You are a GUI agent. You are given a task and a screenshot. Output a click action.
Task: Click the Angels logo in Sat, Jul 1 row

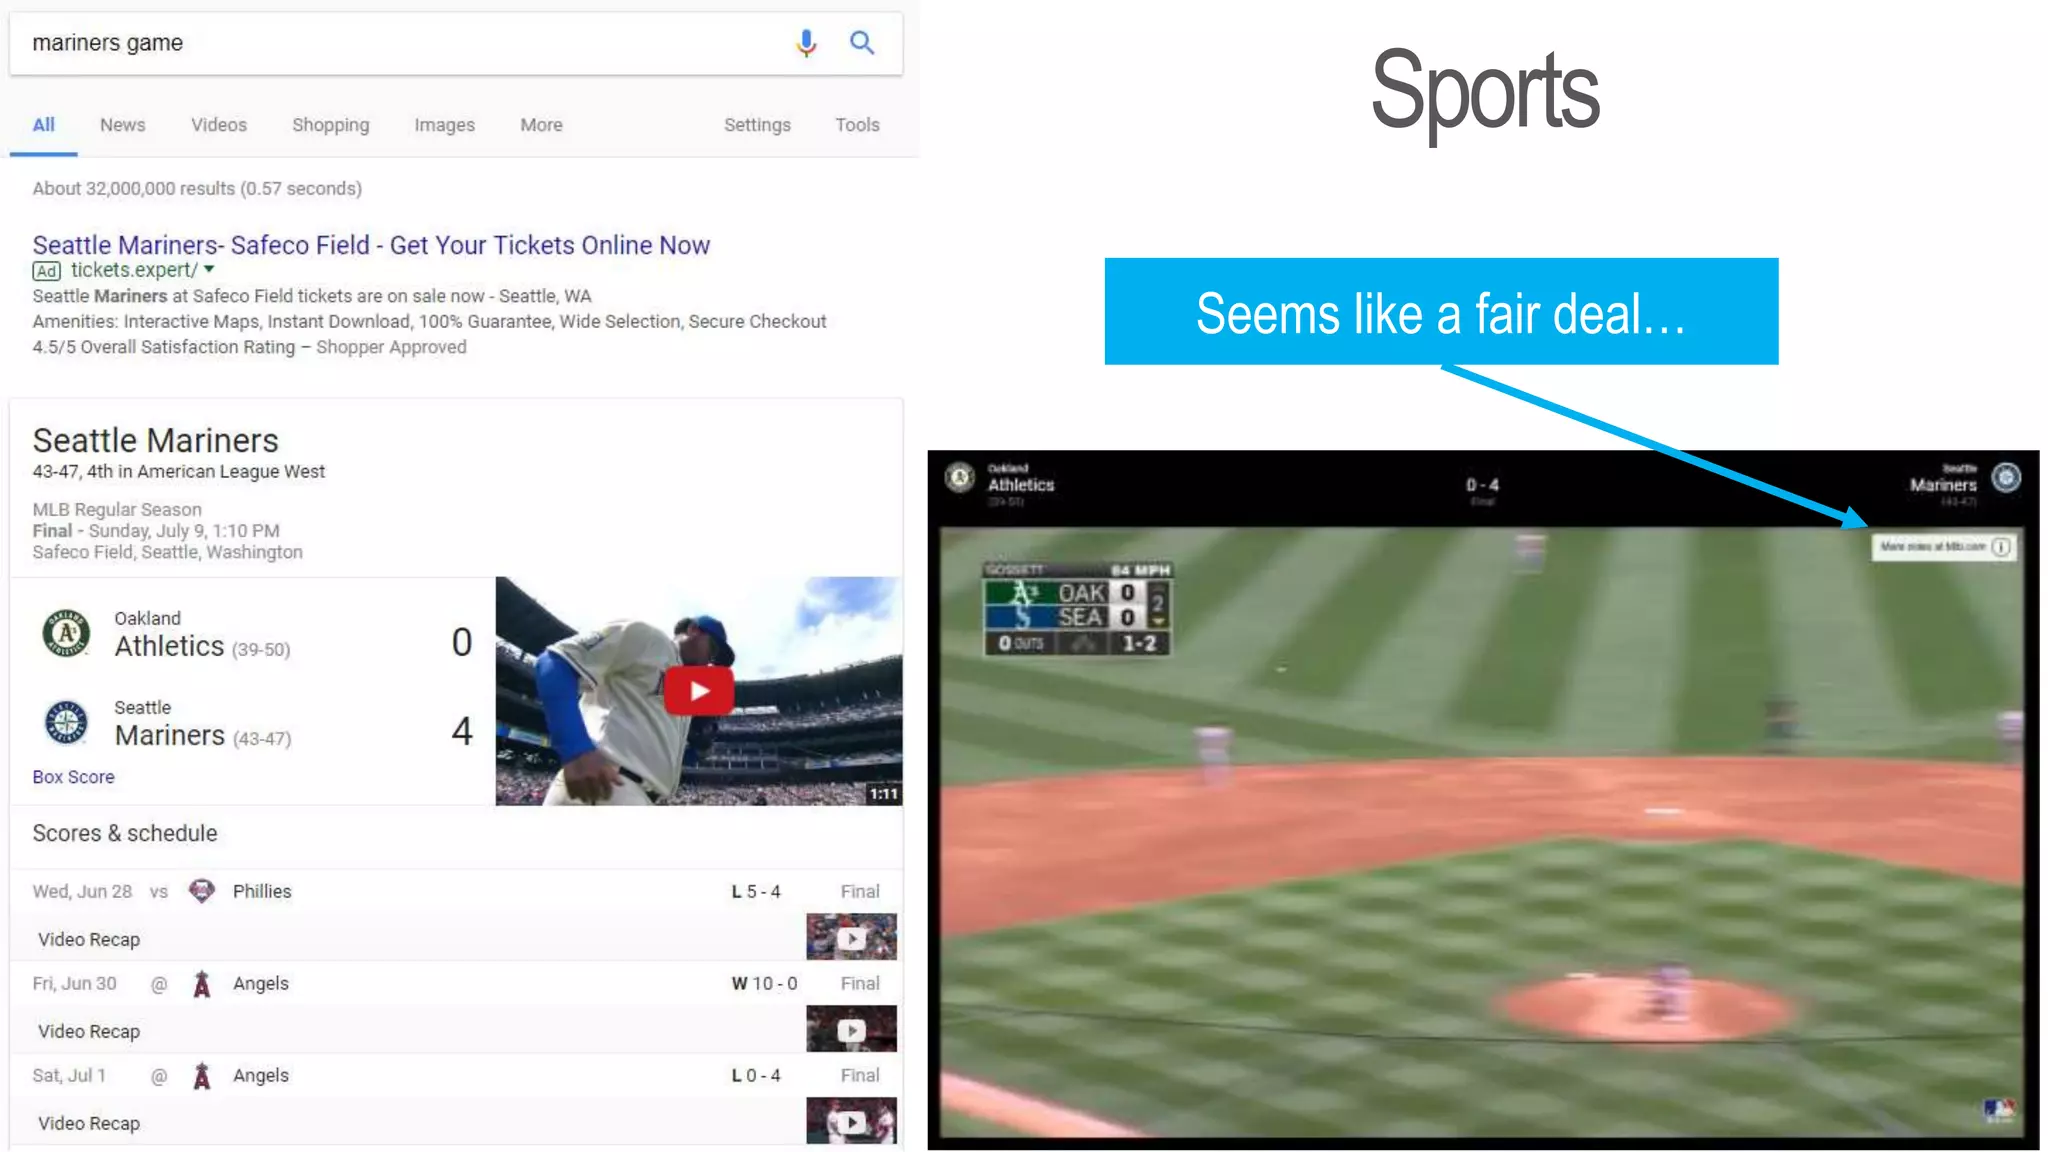click(x=202, y=1076)
